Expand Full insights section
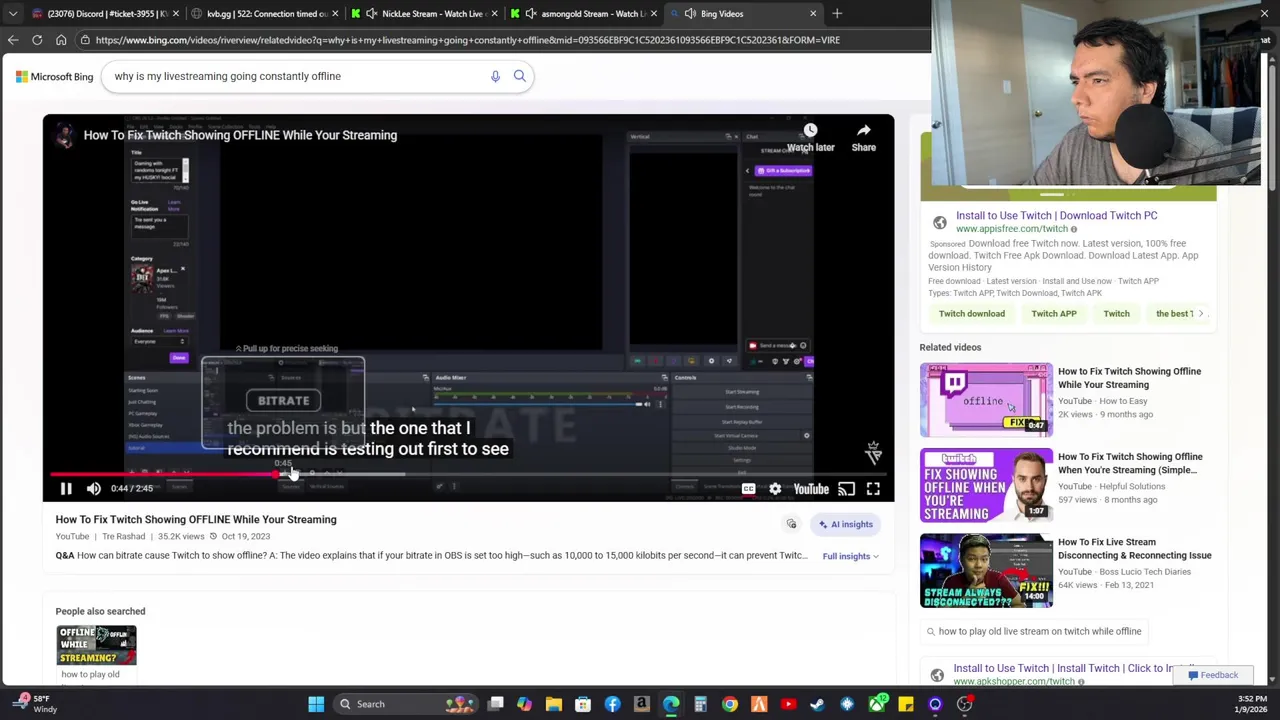This screenshot has height=720, width=1280. tap(850, 556)
